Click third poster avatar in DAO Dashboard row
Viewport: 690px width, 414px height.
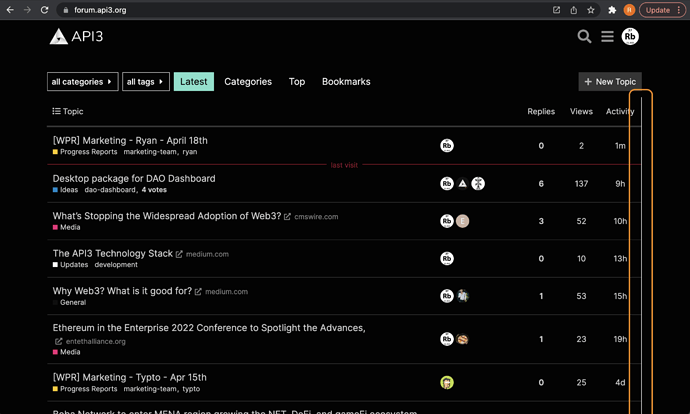click(x=478, y=183)
